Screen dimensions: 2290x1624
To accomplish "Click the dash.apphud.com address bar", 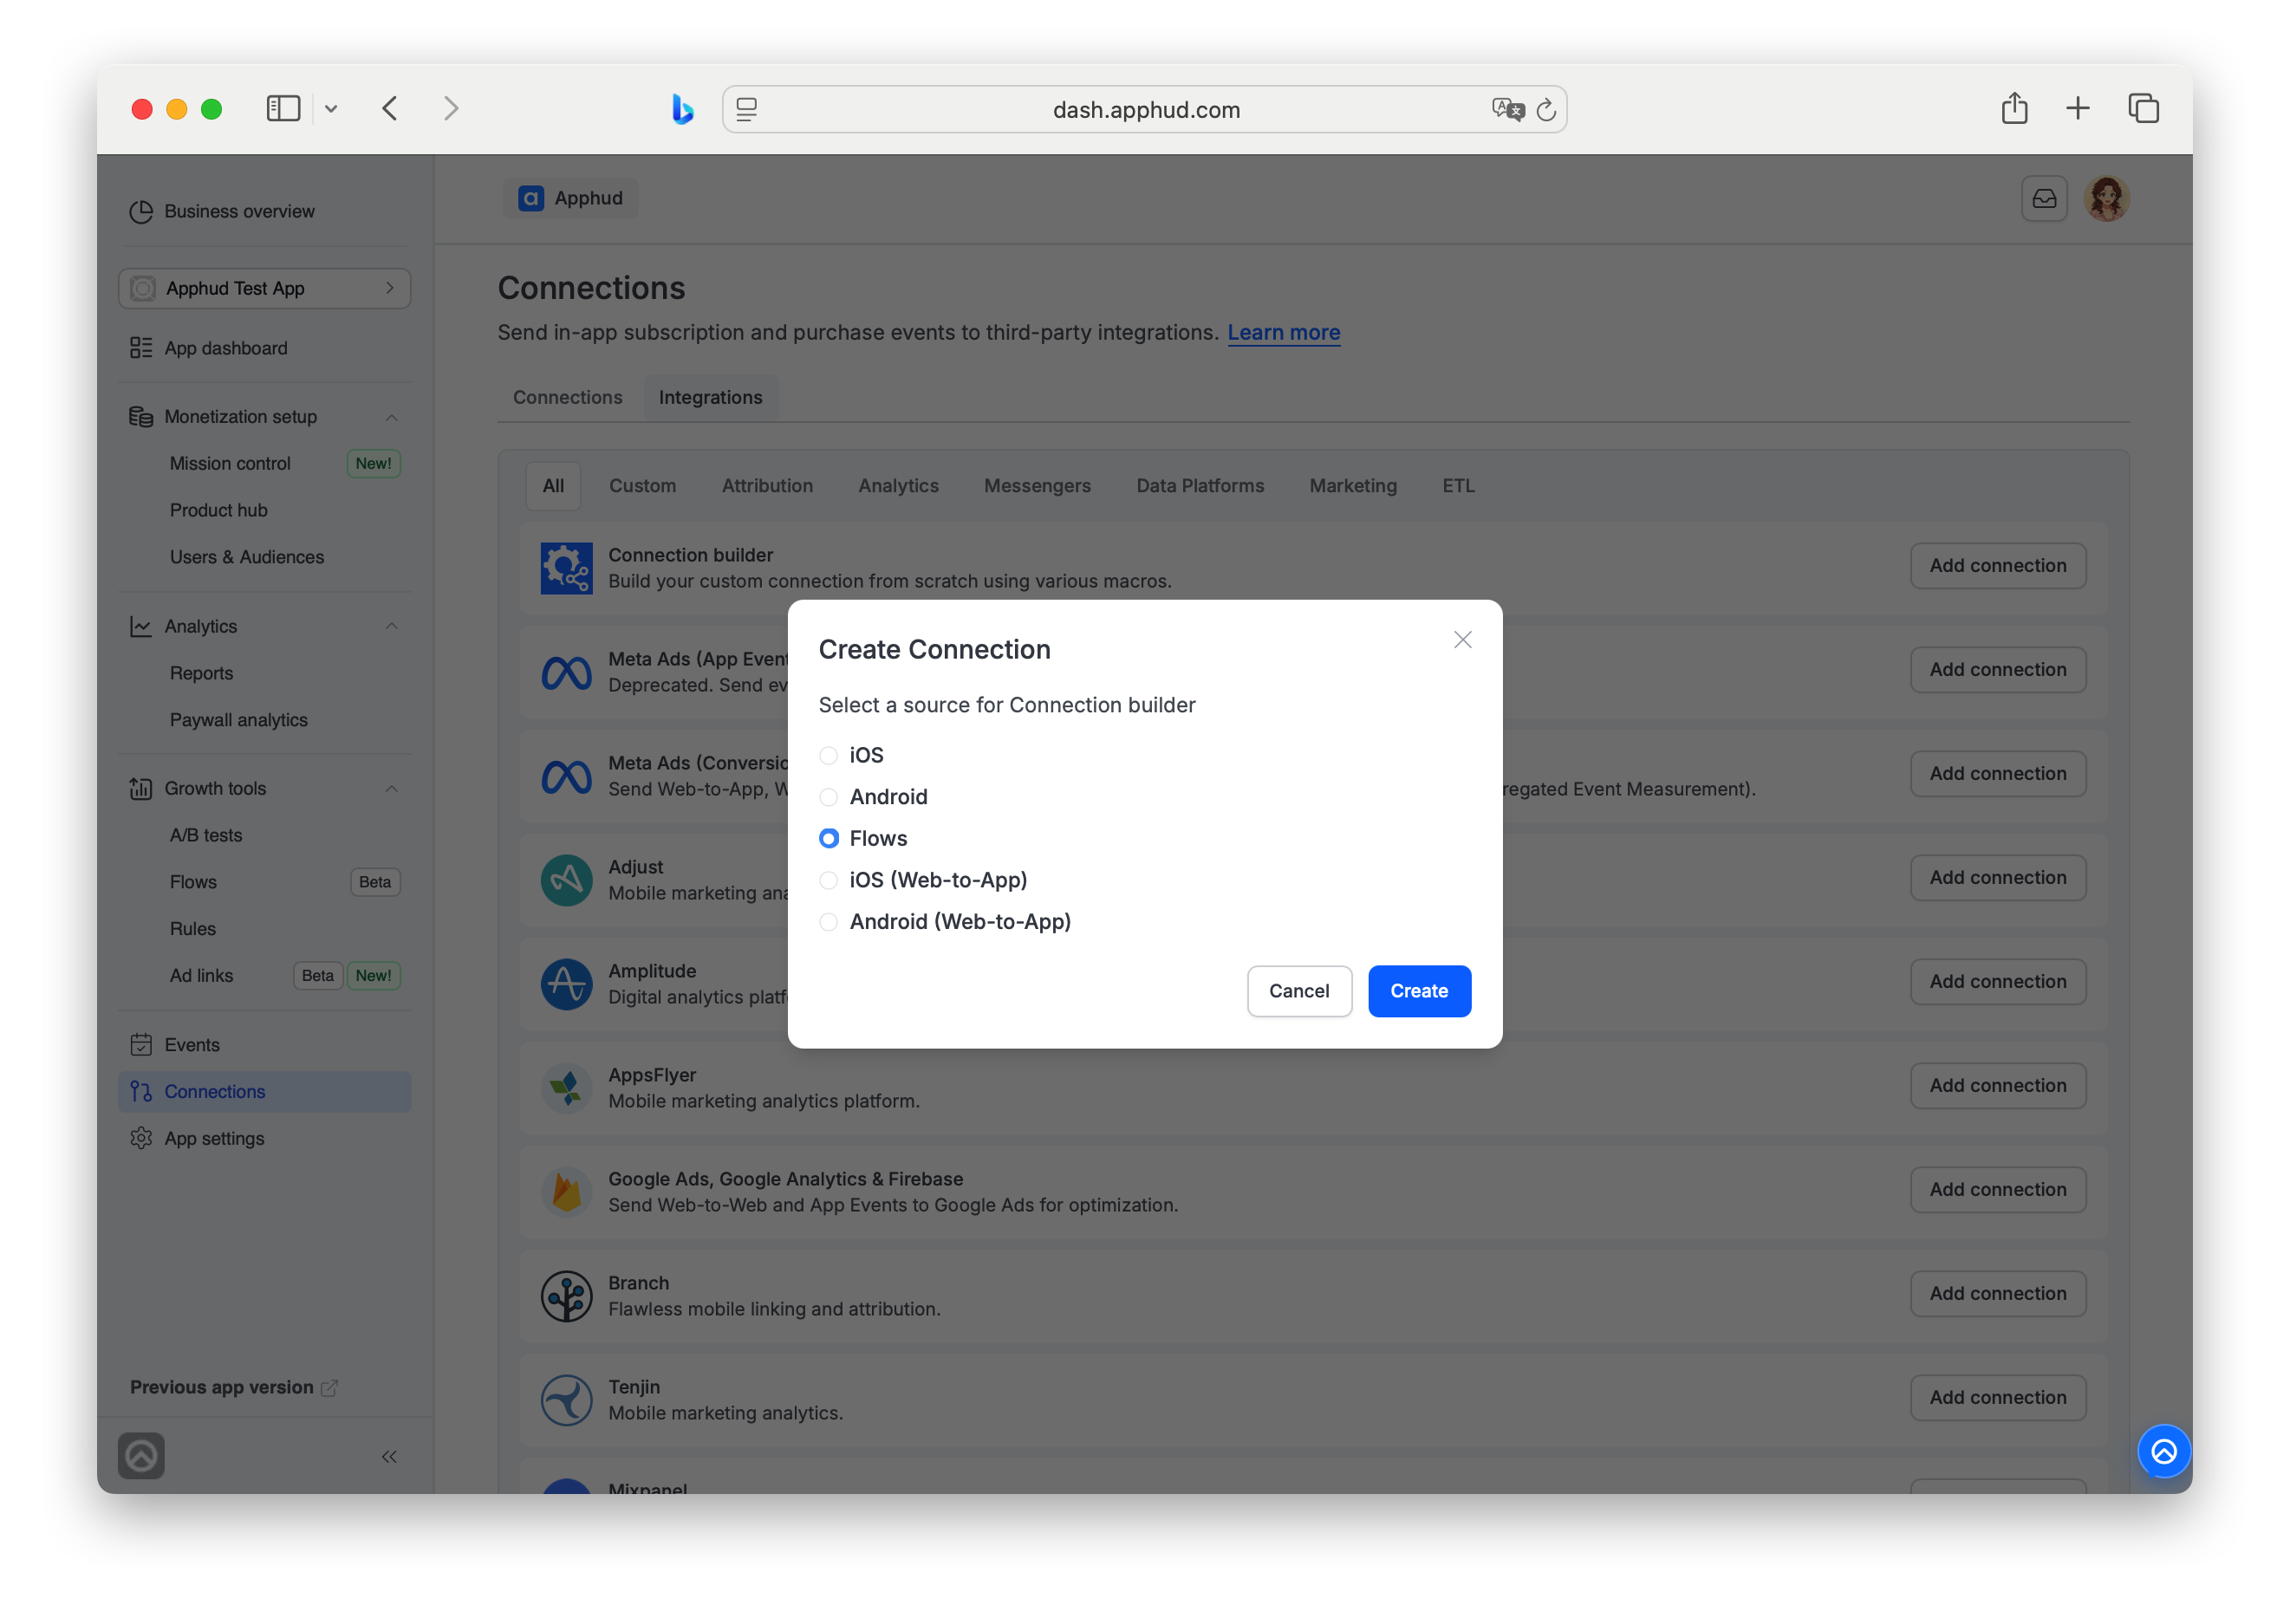I will pyautogui.click(x=1144, y=109).
